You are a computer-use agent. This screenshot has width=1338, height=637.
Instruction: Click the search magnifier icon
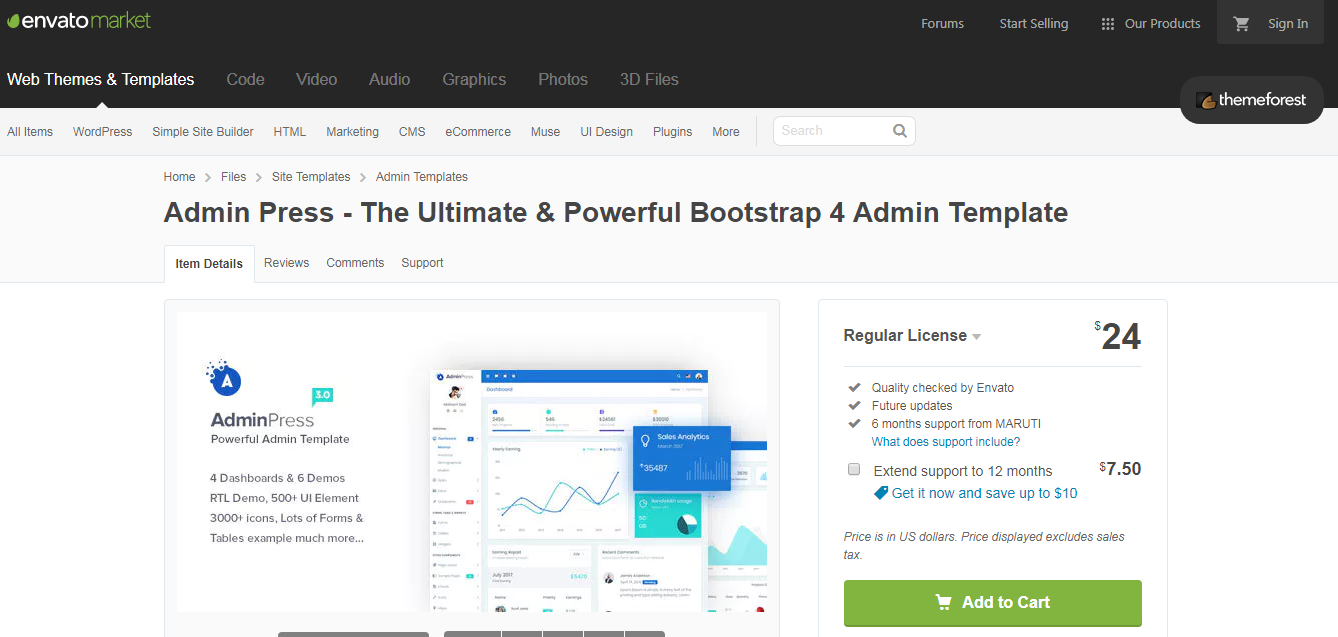coord(900,131)
